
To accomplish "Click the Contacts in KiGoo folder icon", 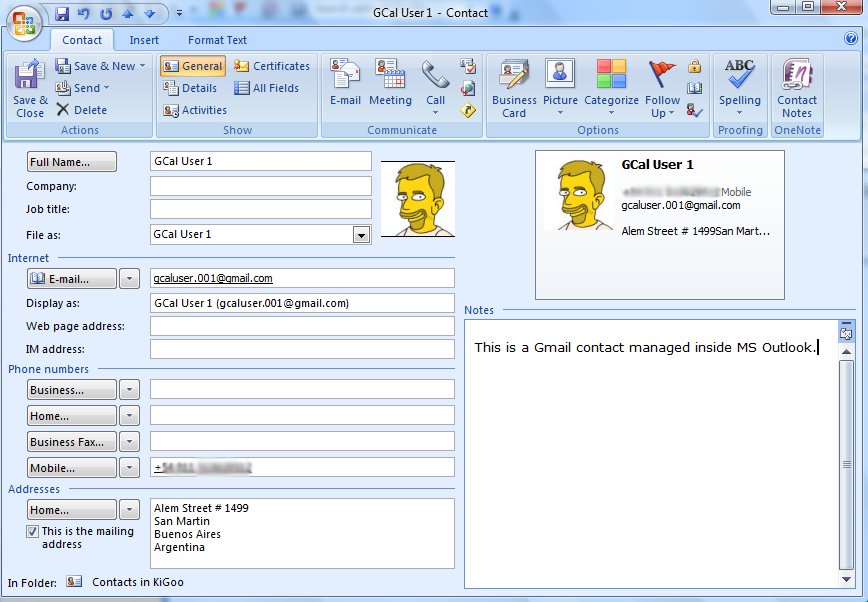I will coord(74,582).
